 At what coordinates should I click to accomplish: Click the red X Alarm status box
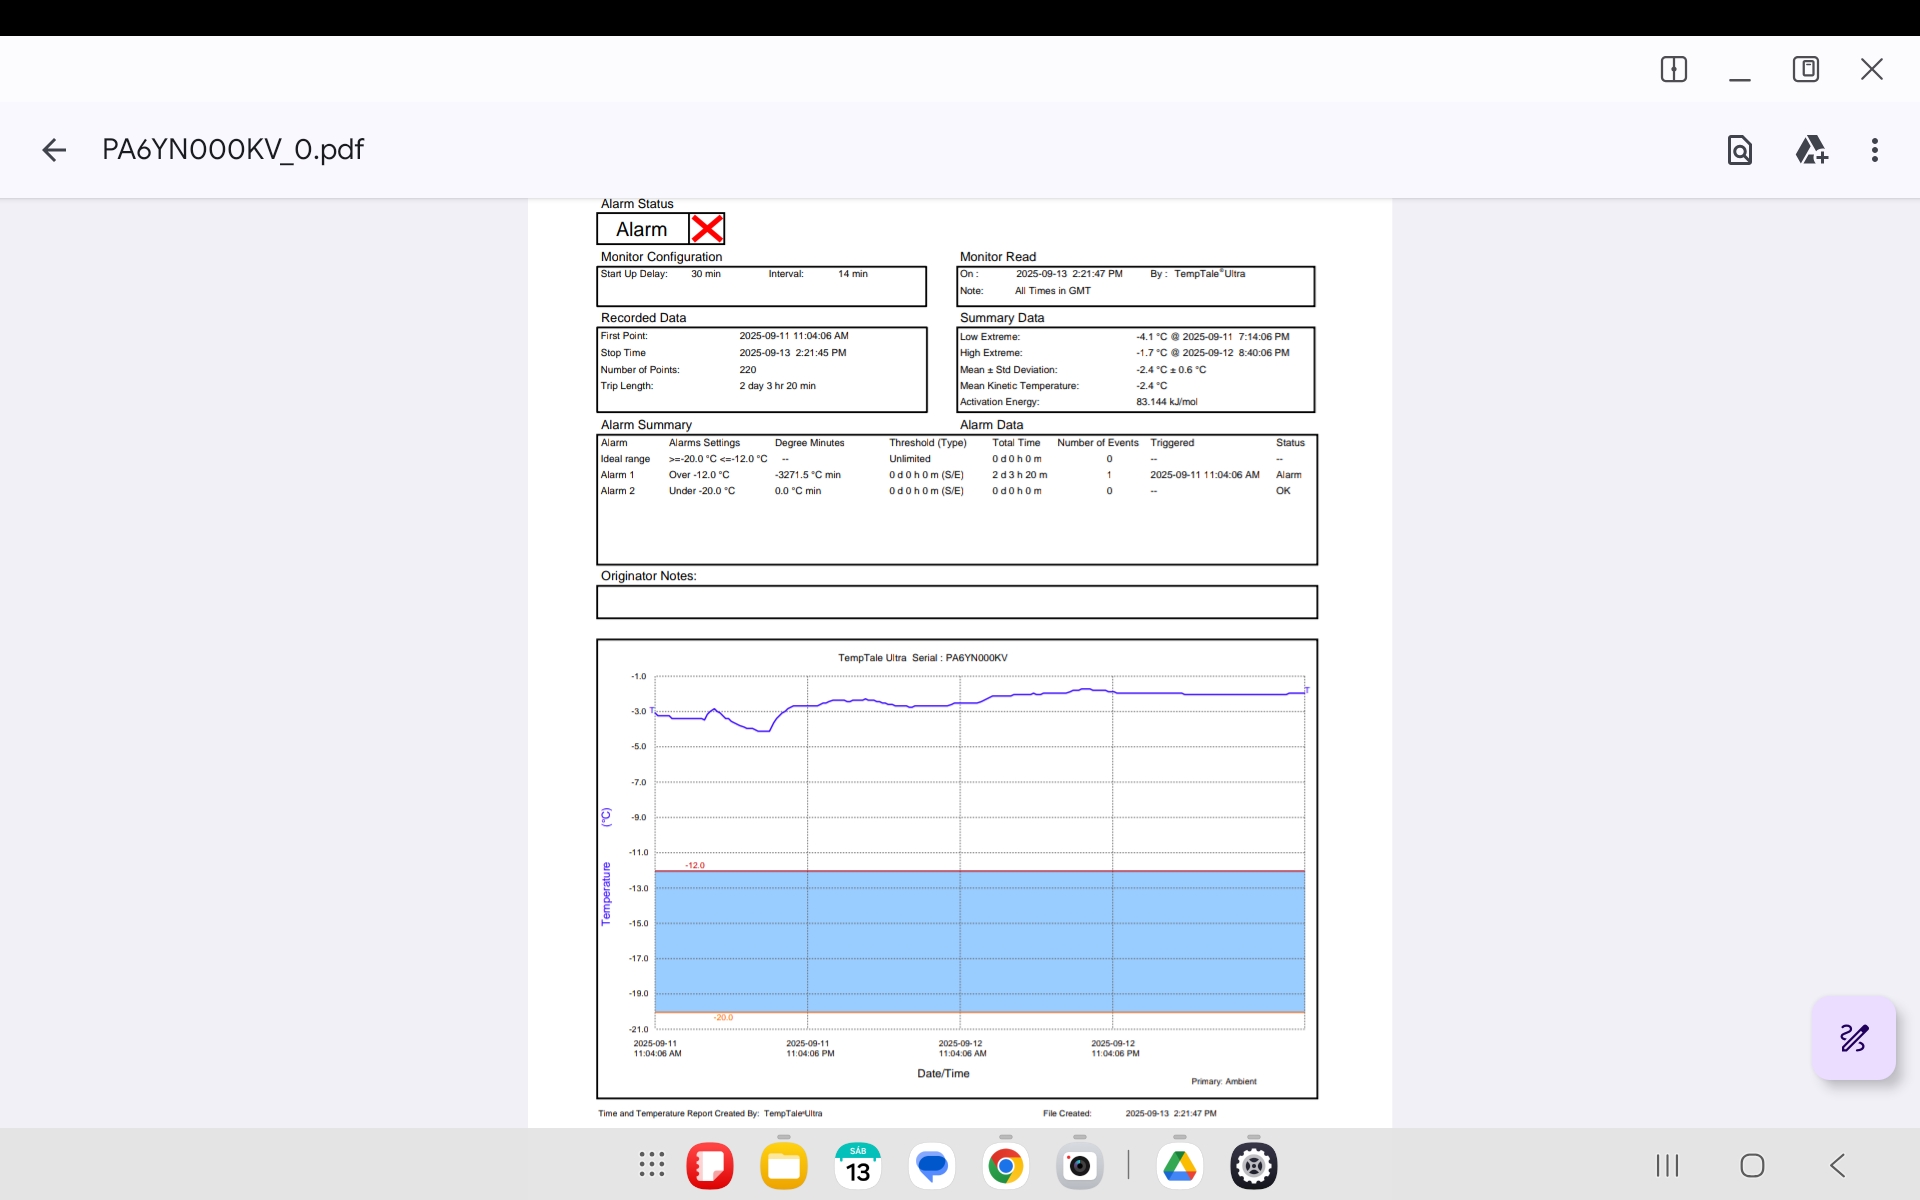[707, 229]
